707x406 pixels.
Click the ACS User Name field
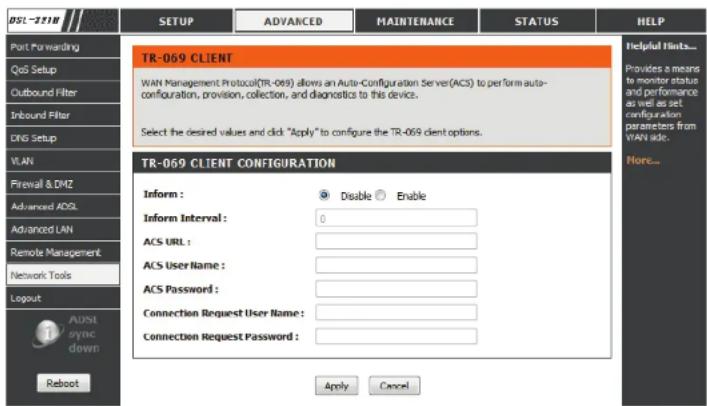pyautogui.click(x=396, y=265)
